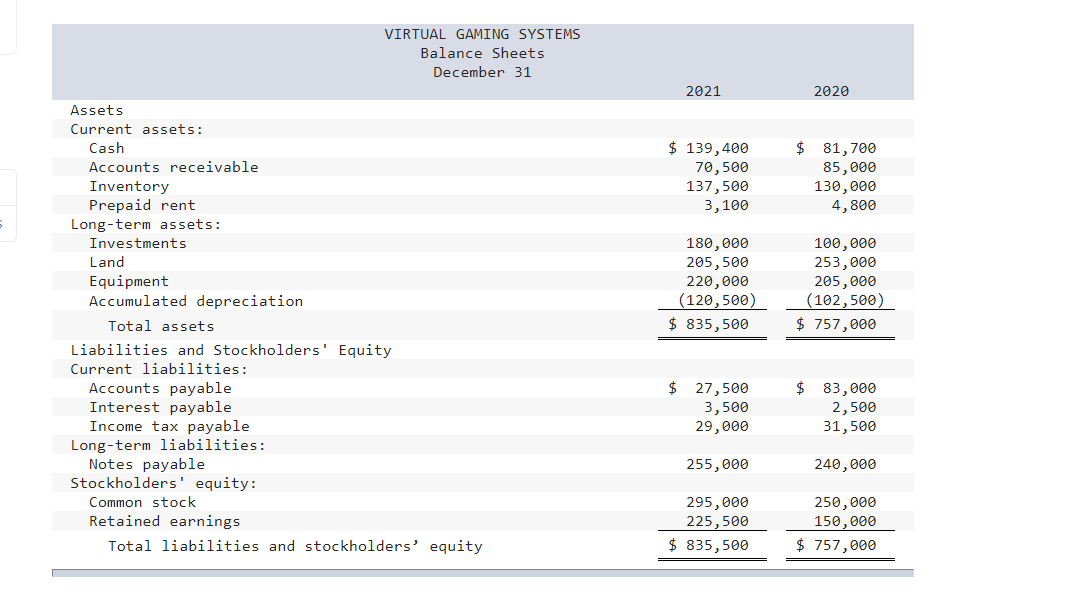Click the Interest payable value 3,500

click(x=726, y=407)
